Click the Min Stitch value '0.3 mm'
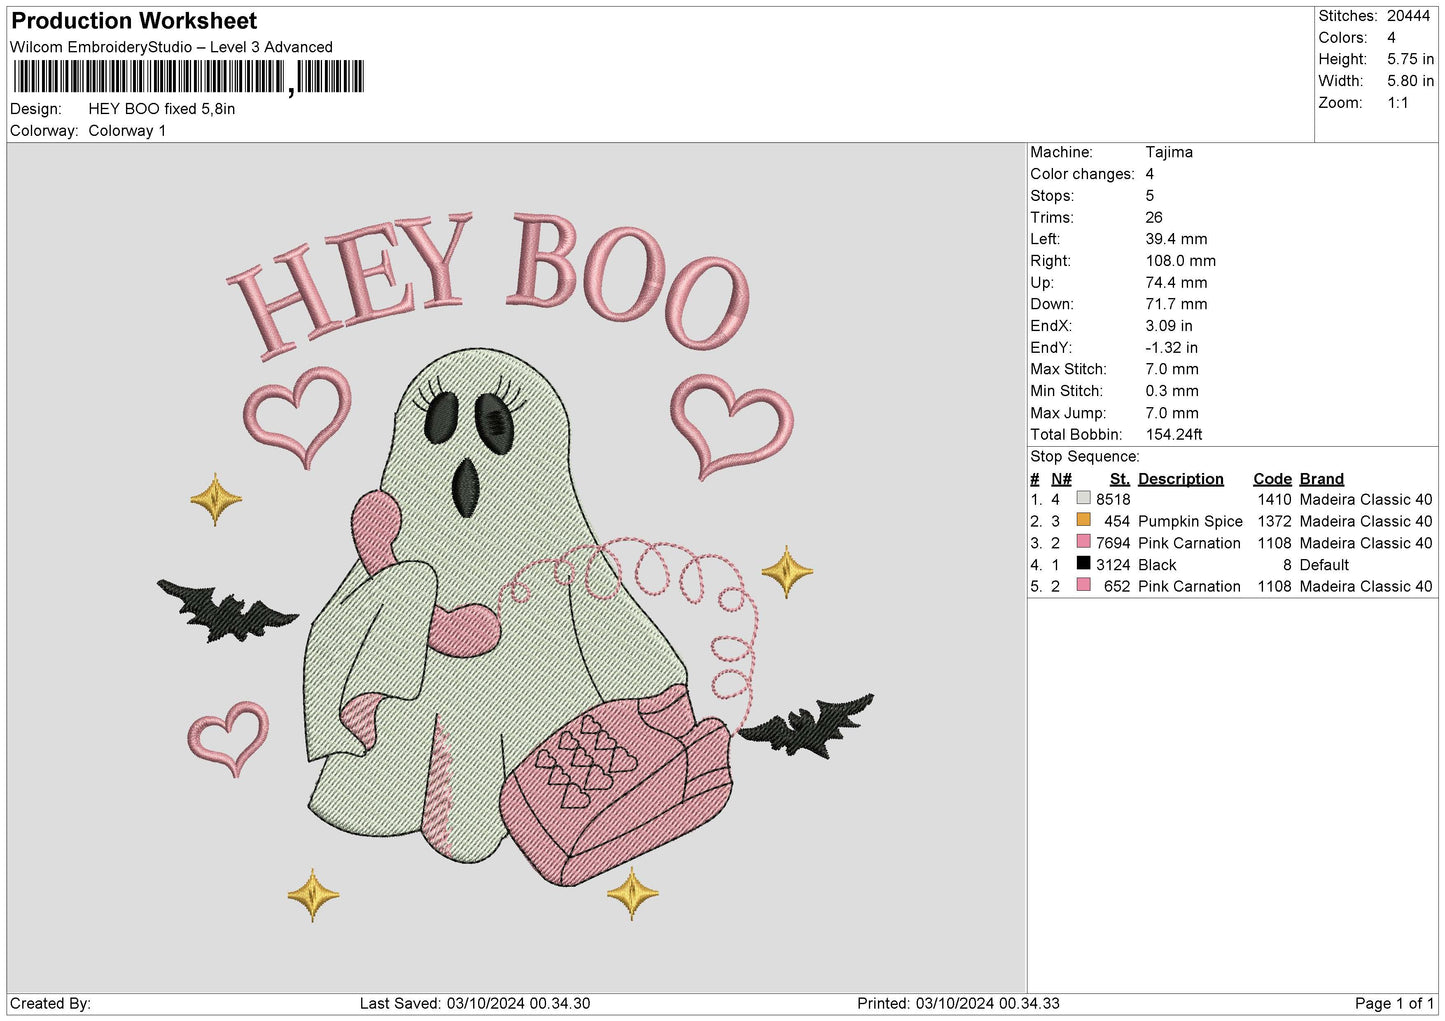 [x=1172, y=391]
